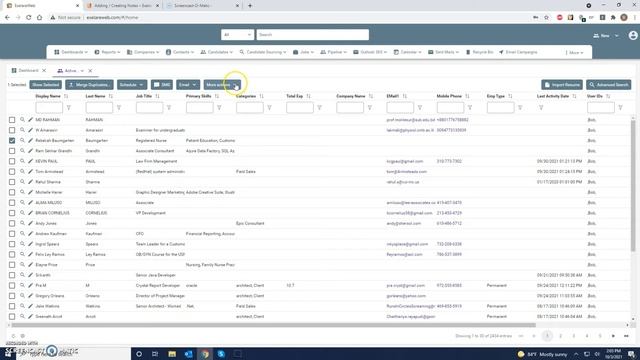Sort by the Display Name column arrows

(x=66, y=96)
